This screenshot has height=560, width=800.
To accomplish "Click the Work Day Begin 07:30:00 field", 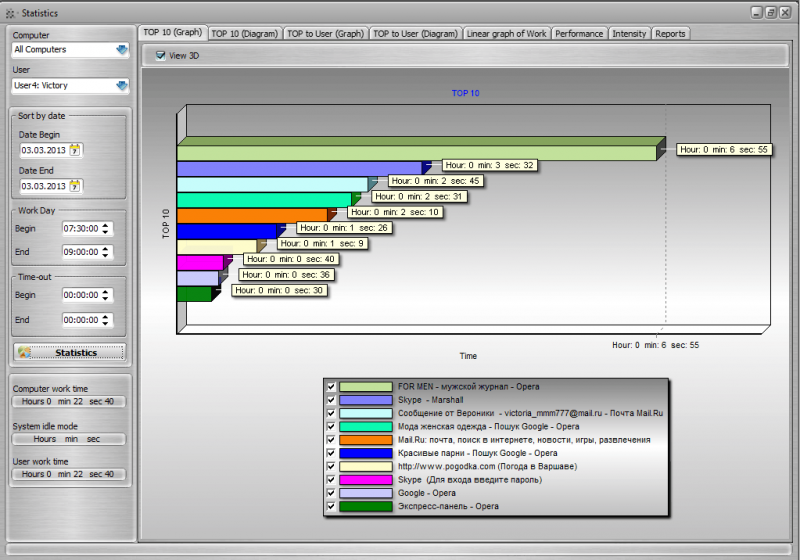I will [x=81, y=228].
